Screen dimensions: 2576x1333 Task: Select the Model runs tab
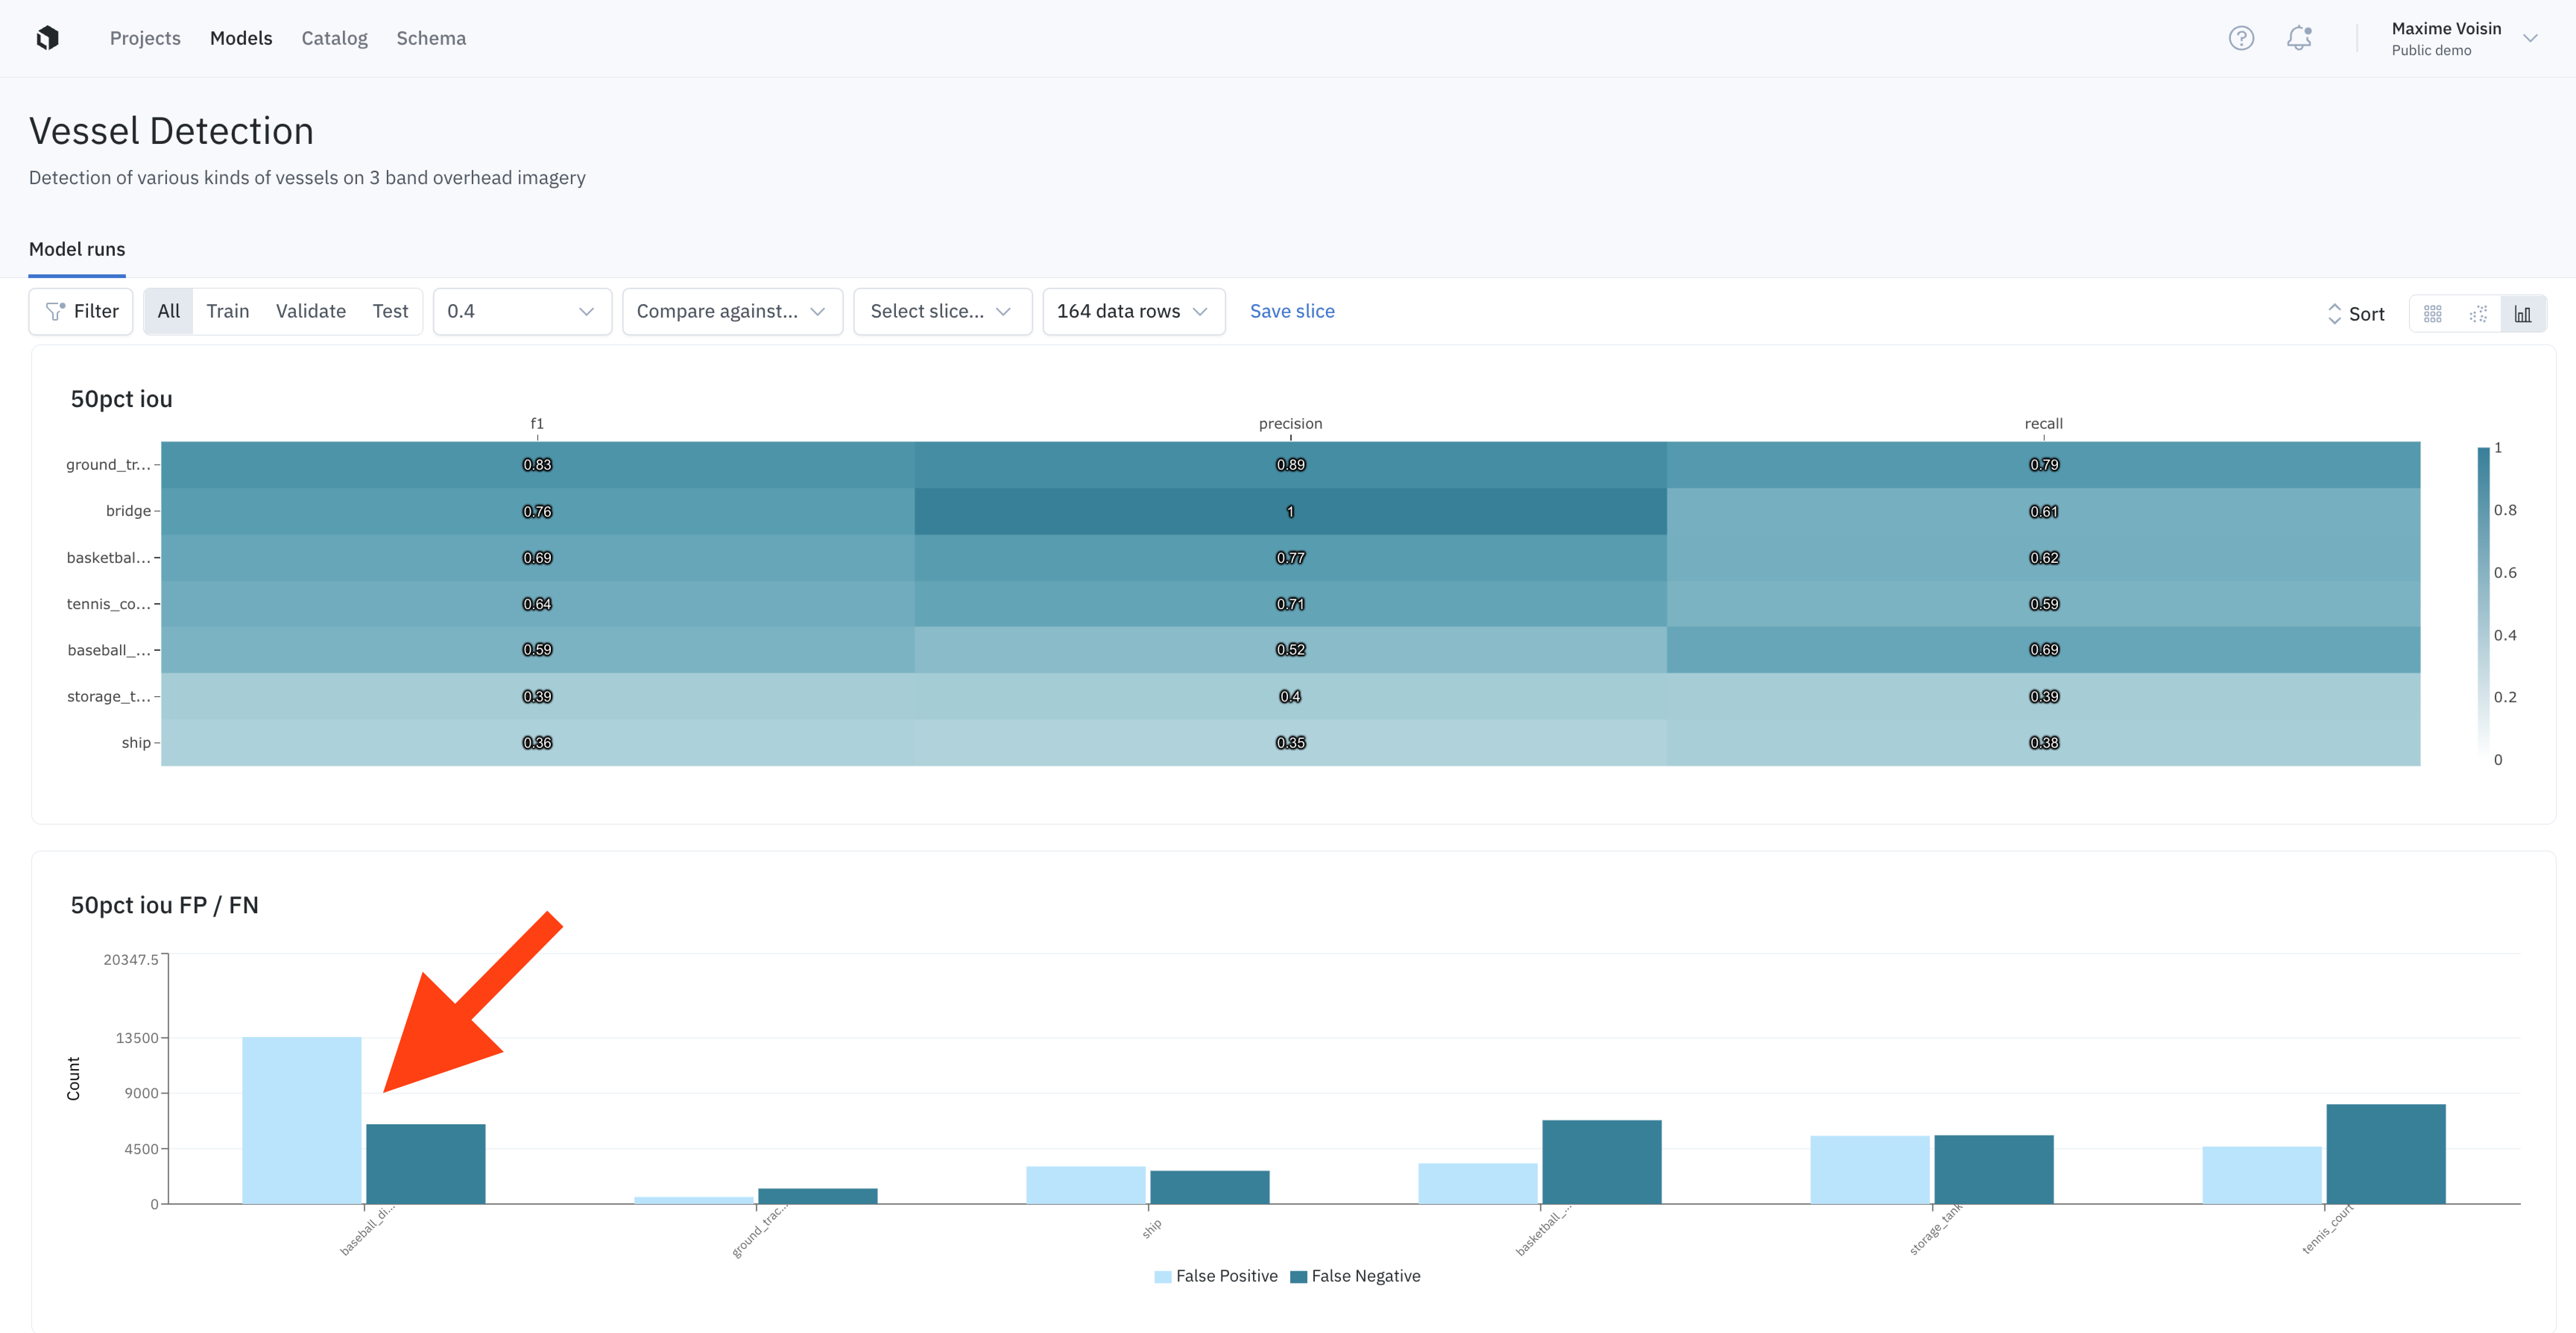77,250
